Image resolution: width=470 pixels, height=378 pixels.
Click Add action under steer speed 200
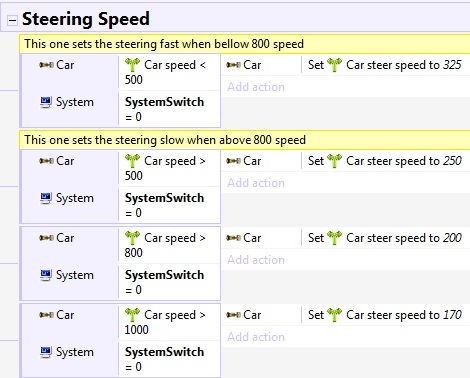[x=256, y=260]
